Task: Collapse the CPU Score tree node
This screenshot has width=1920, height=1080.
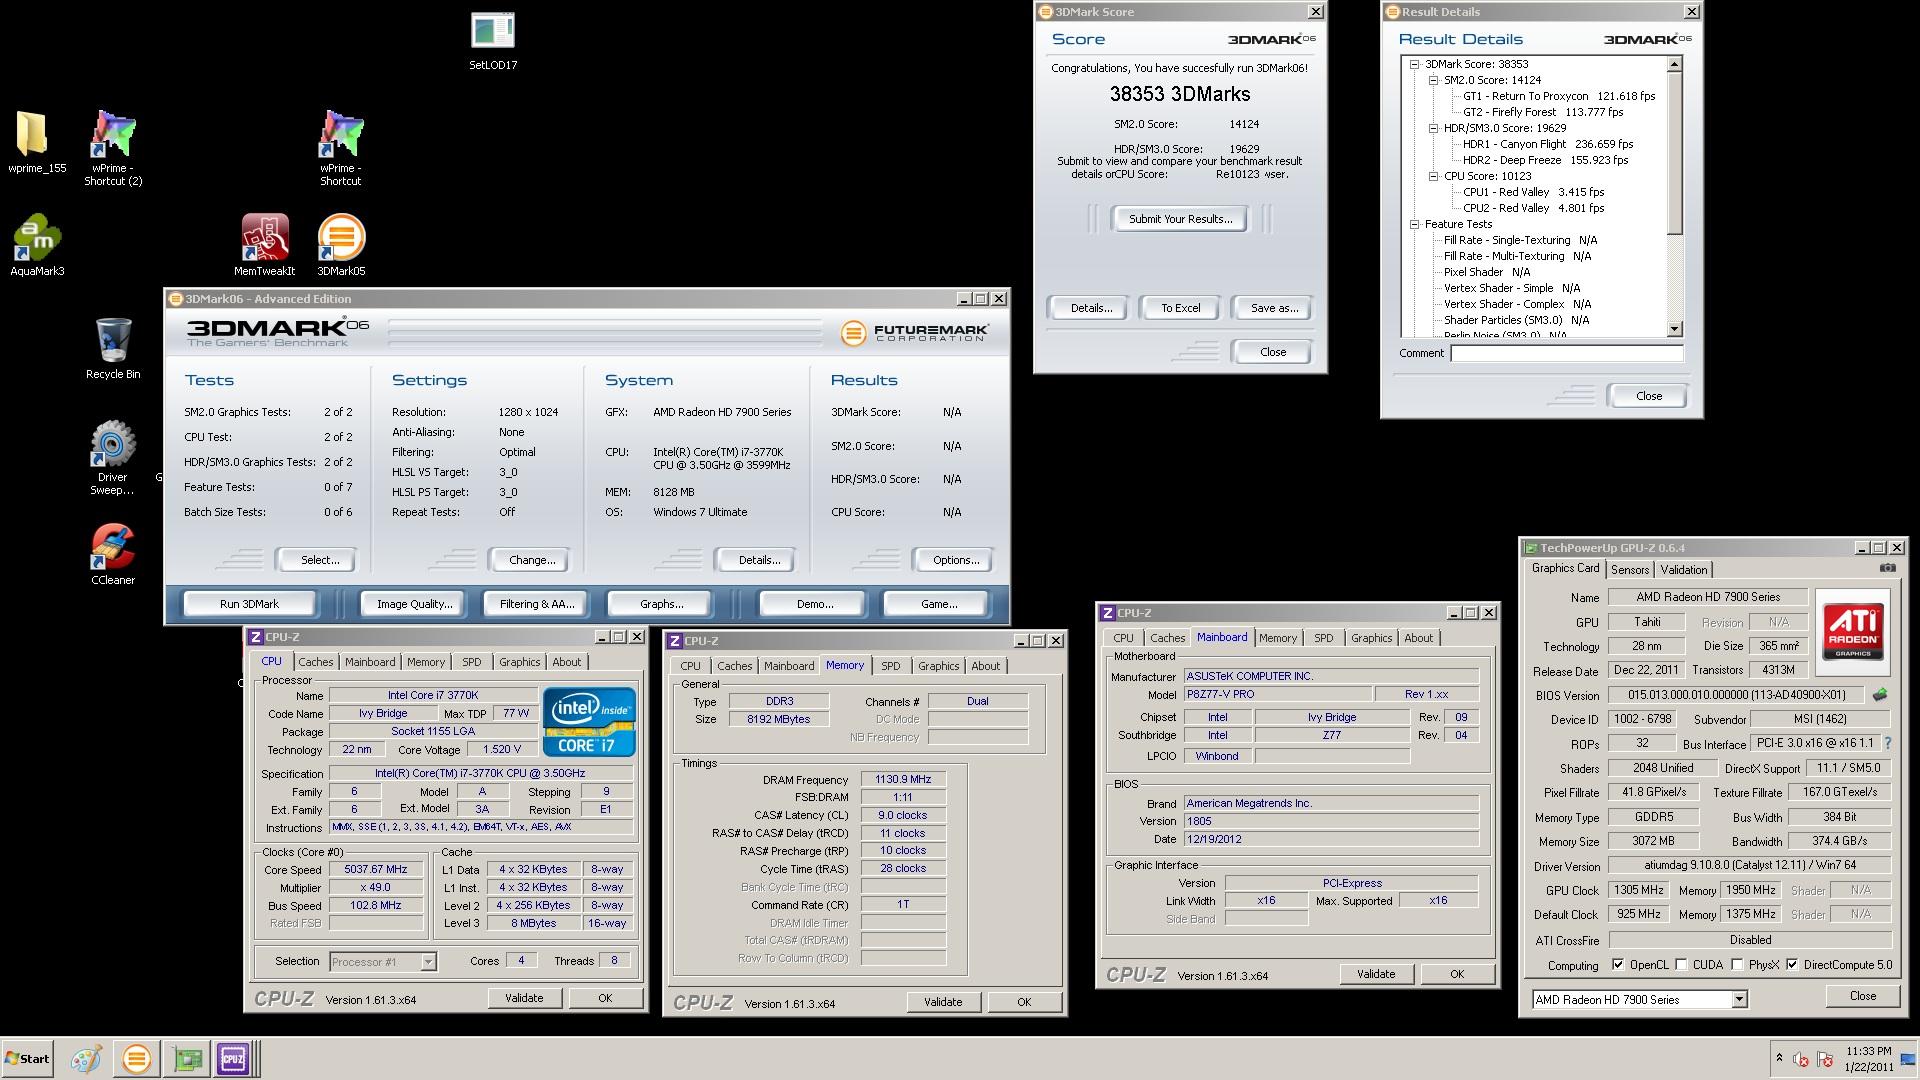Action: [1432, 176]
